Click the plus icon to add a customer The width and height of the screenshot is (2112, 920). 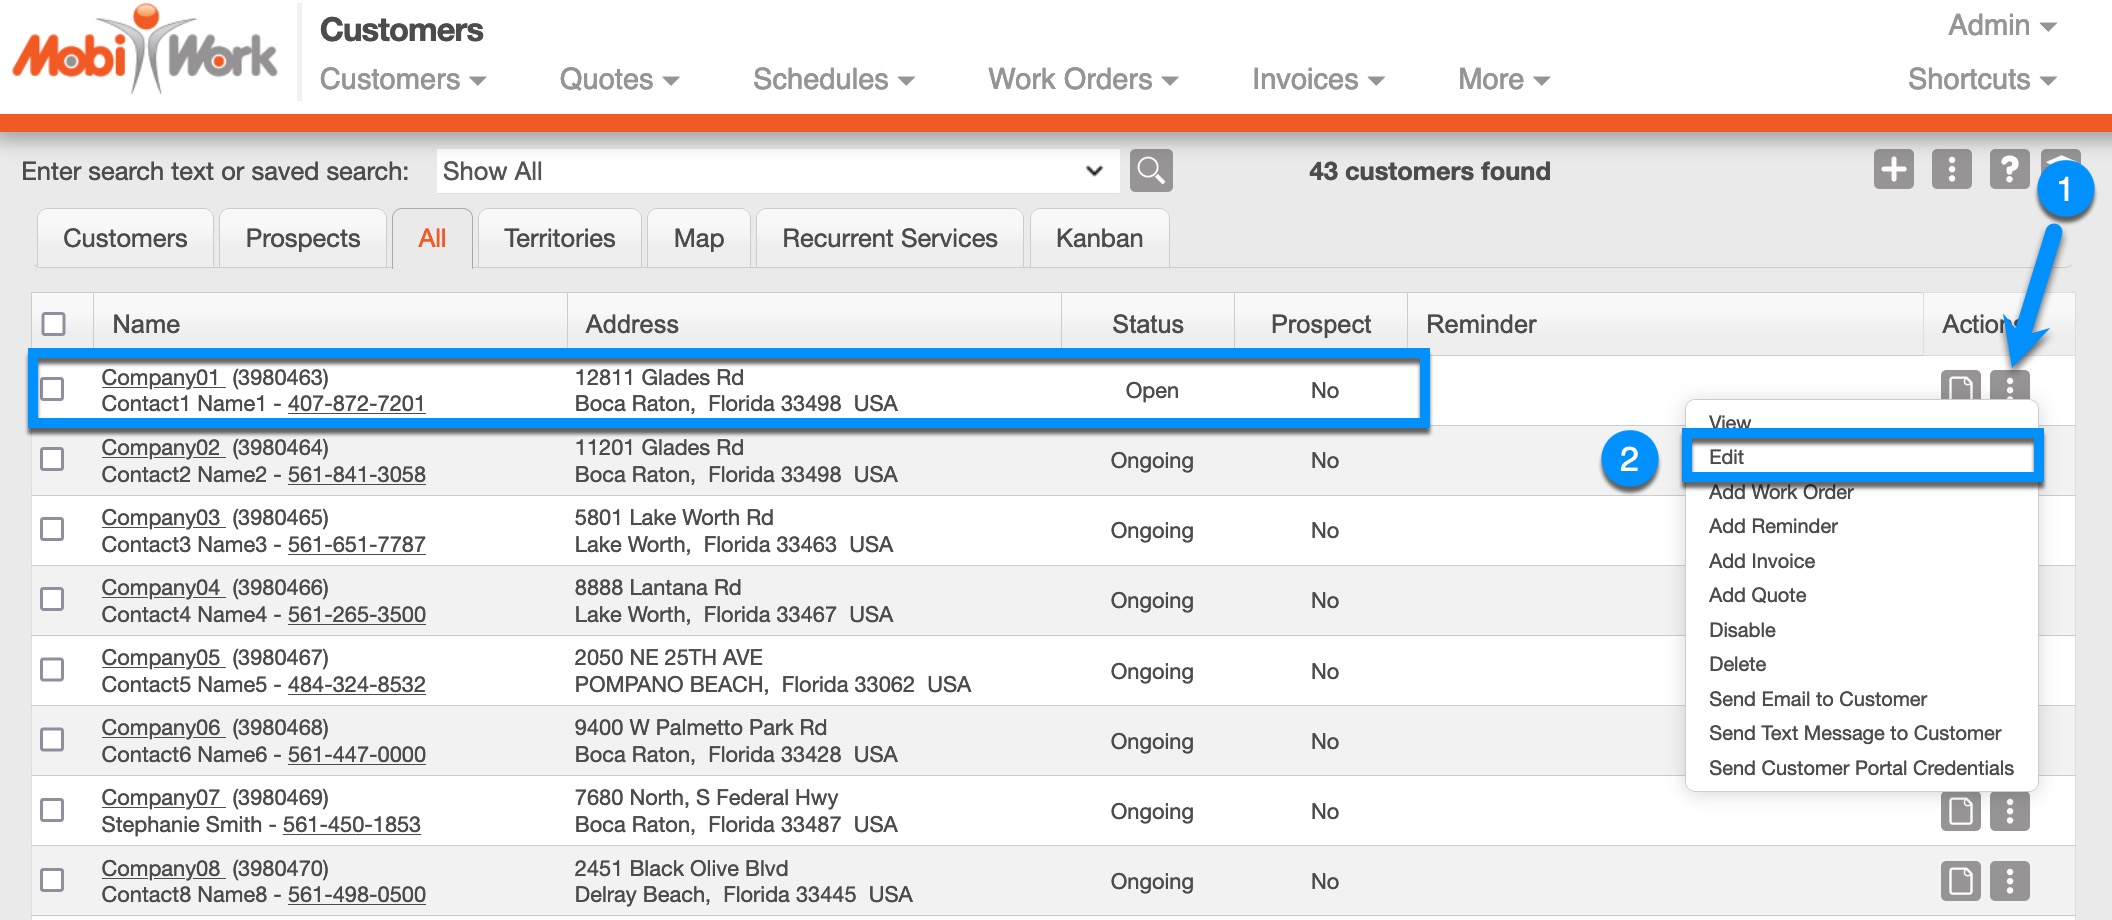(x=1893, y=170)
